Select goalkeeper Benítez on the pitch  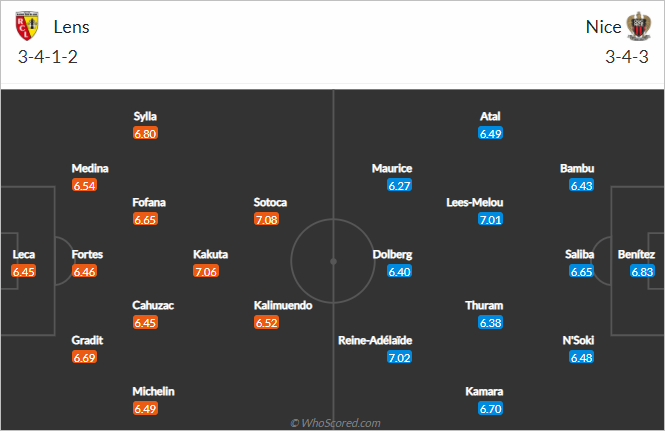point(636,255)
